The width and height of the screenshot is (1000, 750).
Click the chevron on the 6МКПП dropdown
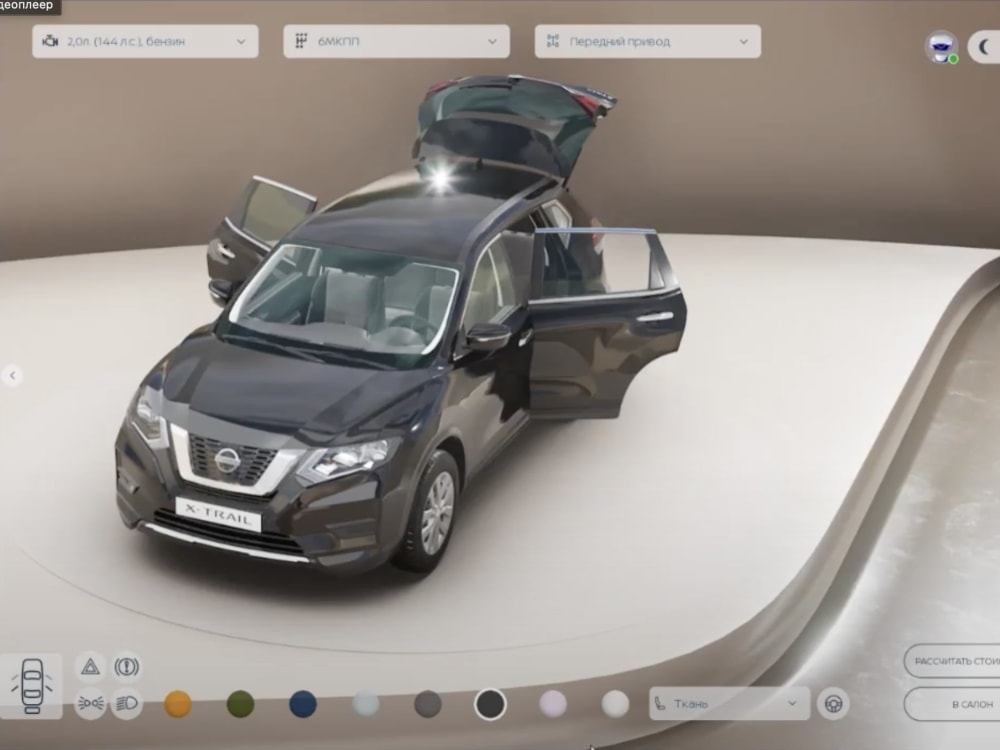tap(492, 41)
